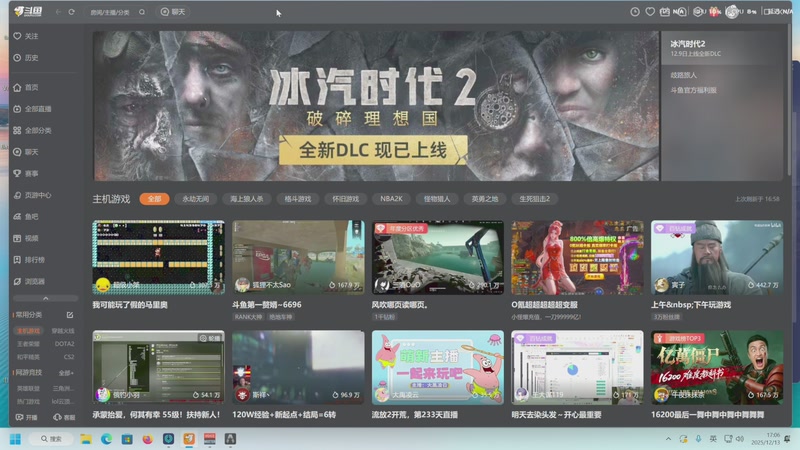800x450 pixels.
Task: Open followed streamers heart icon at top right
Action: (x=650, y=11)
